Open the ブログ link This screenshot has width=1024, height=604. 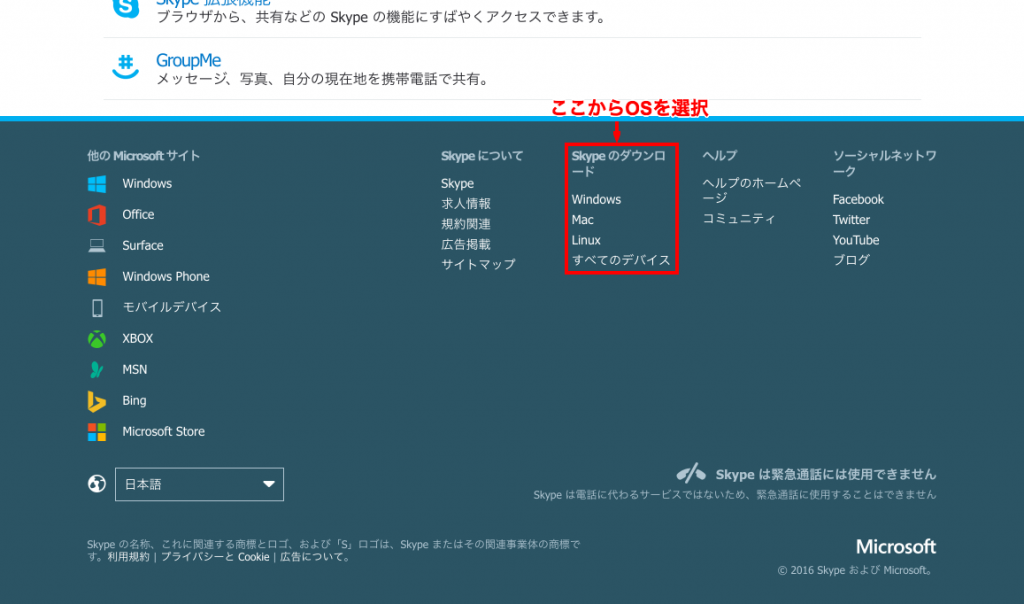(x=851, y=260)
